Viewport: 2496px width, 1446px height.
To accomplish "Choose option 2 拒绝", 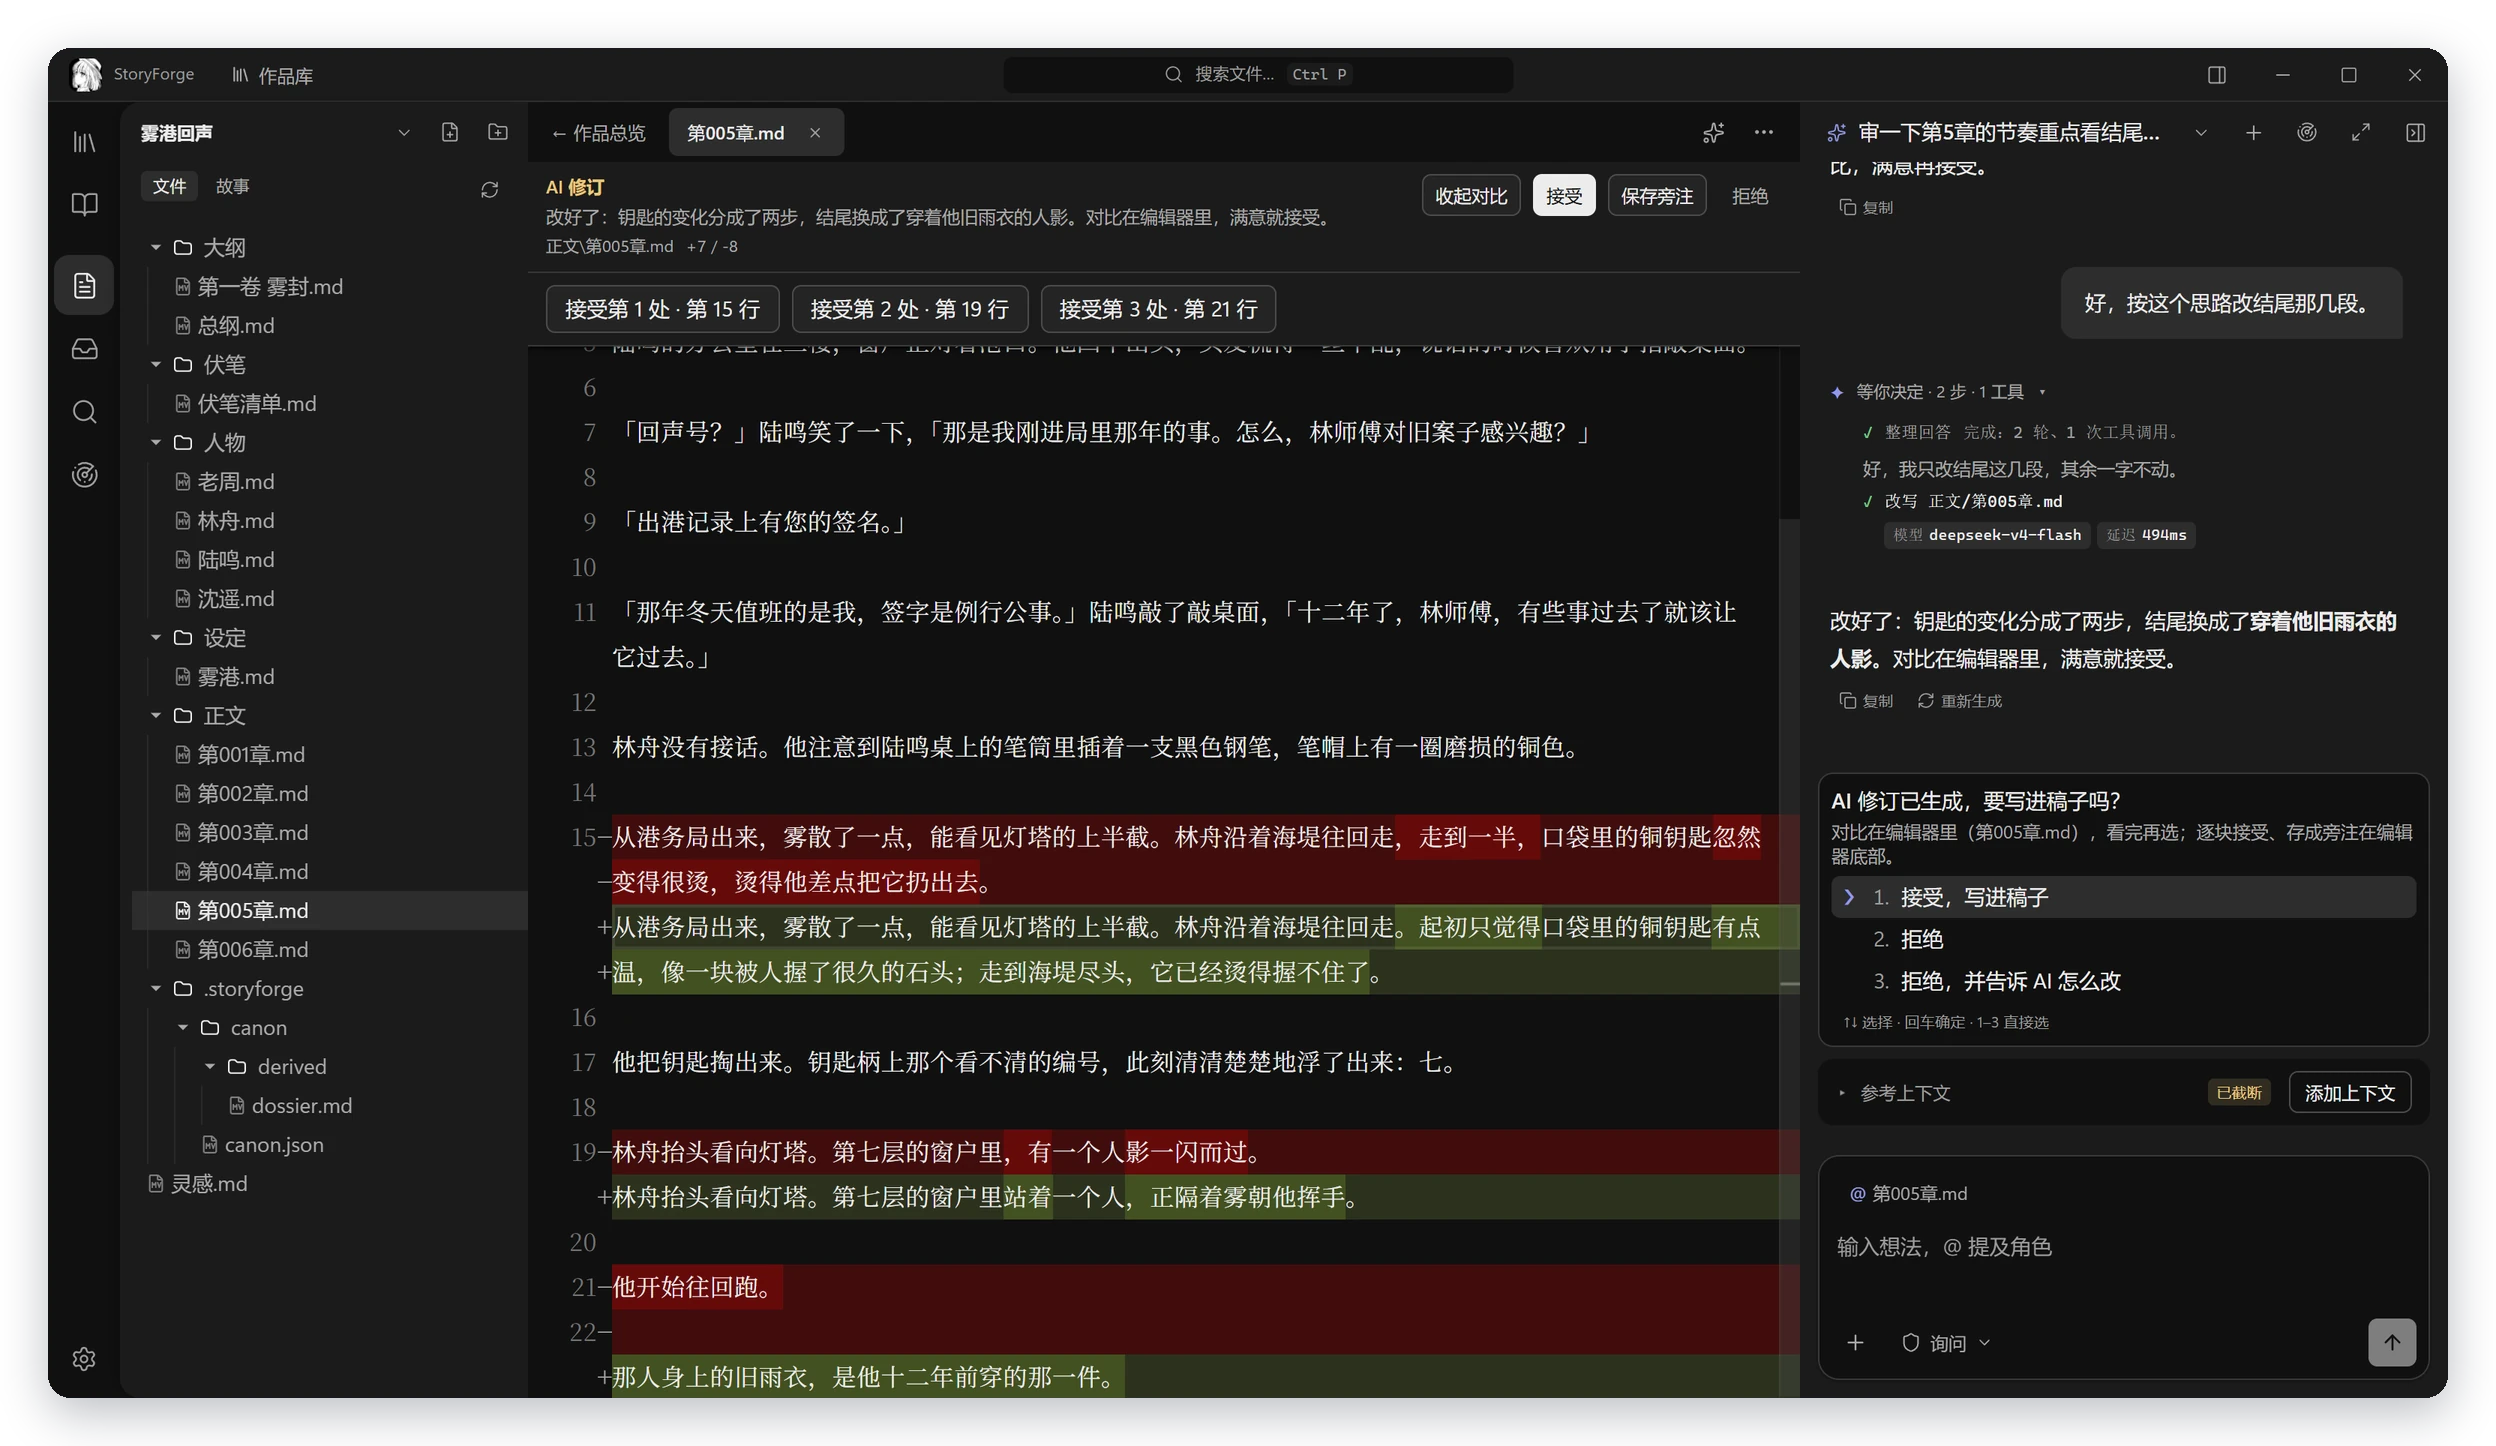I will coord(2123,939).
